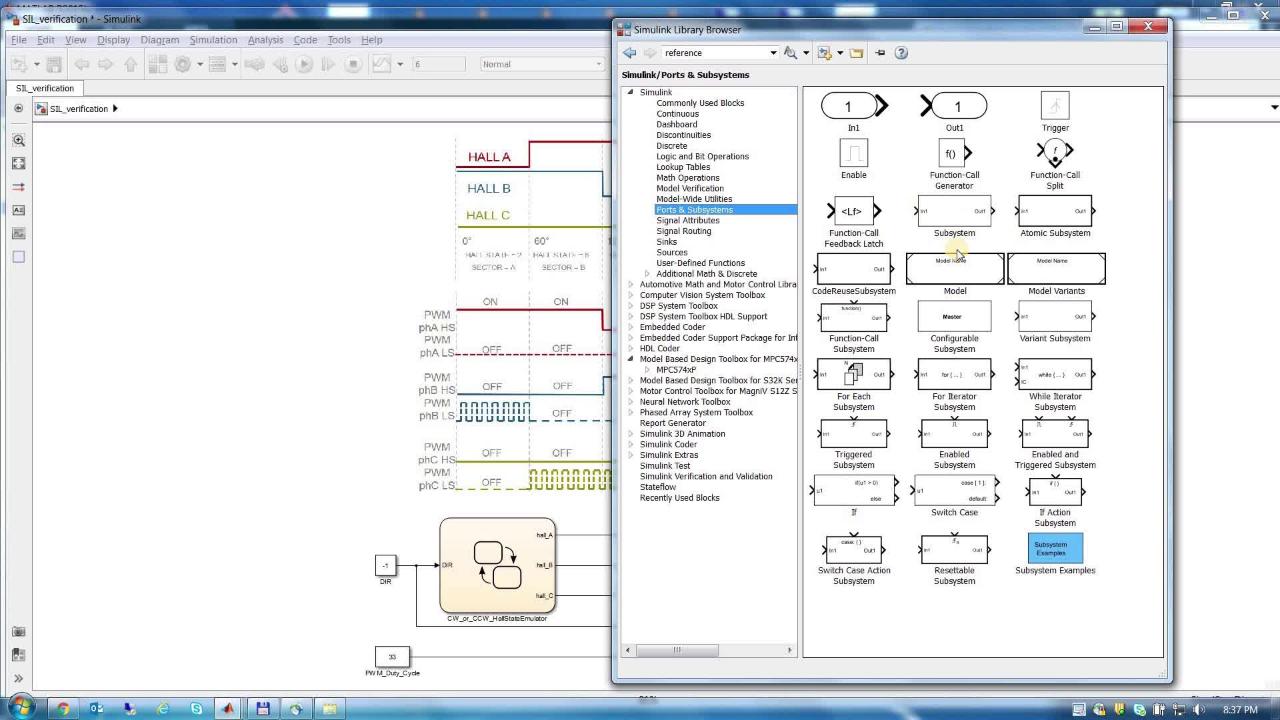Screen dimensions: 1280x720
Task: Click the Library Browser back arrow
Action: click(629, 53)
